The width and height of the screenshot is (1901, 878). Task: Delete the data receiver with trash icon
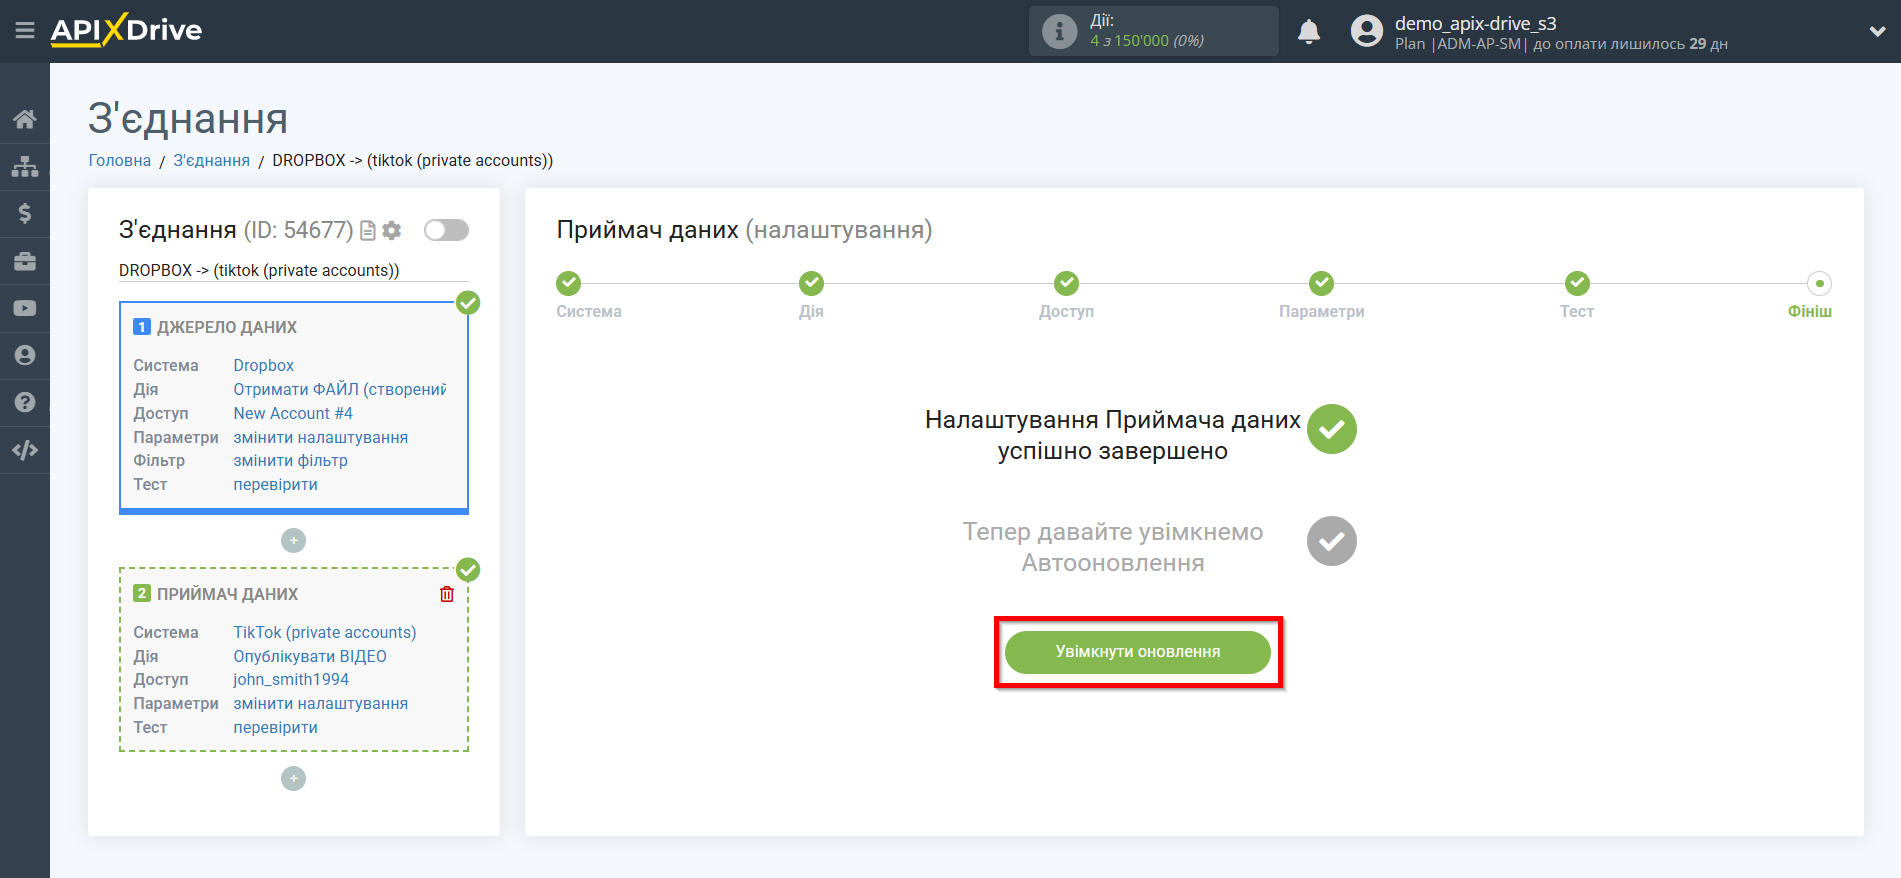pyautogui.click(x=447, y=594)
